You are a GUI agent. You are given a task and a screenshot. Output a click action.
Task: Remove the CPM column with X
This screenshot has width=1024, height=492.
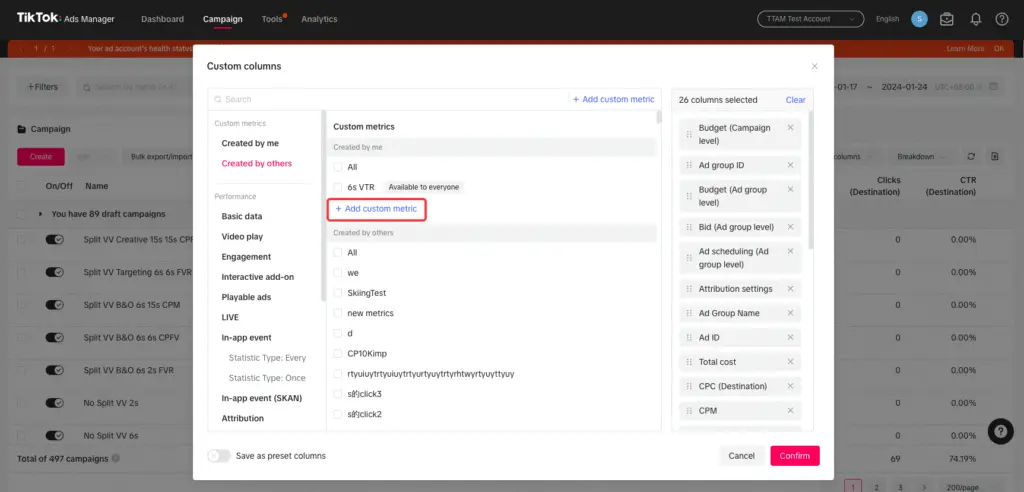pyautogui.click(x=790, y=411)
